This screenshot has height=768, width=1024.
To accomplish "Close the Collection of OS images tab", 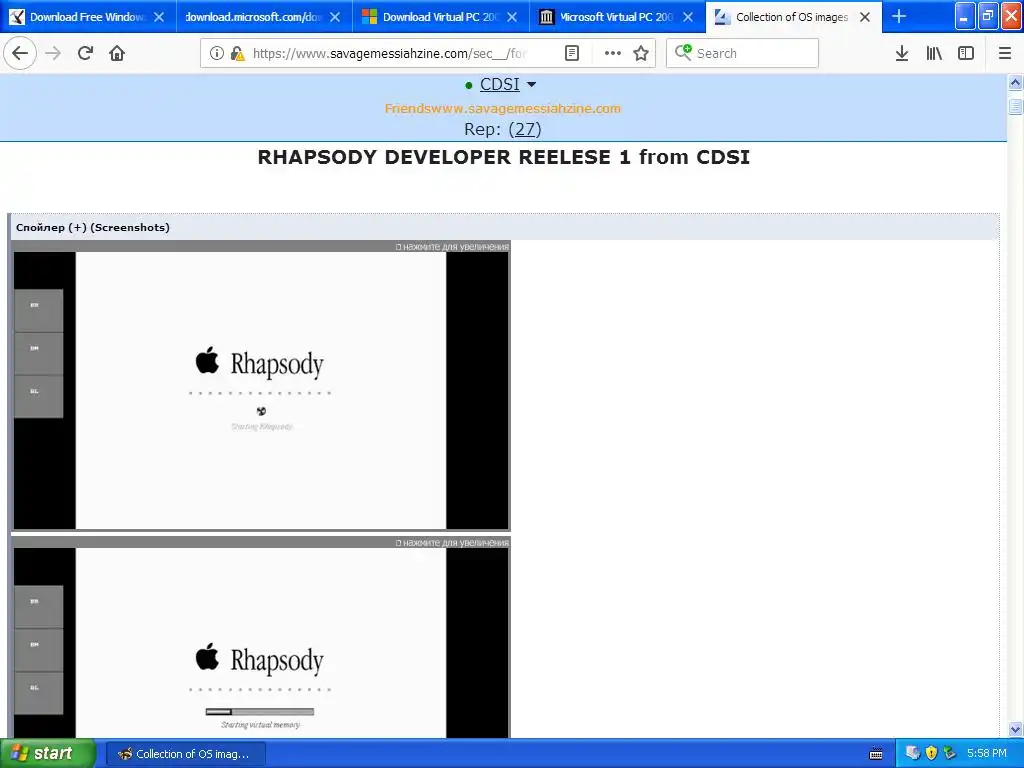I will (x=865, y=17).
